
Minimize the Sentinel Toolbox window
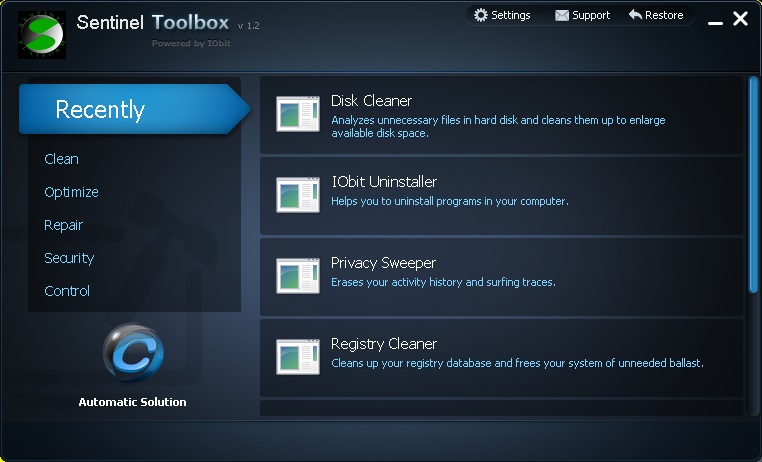point(715,22)
